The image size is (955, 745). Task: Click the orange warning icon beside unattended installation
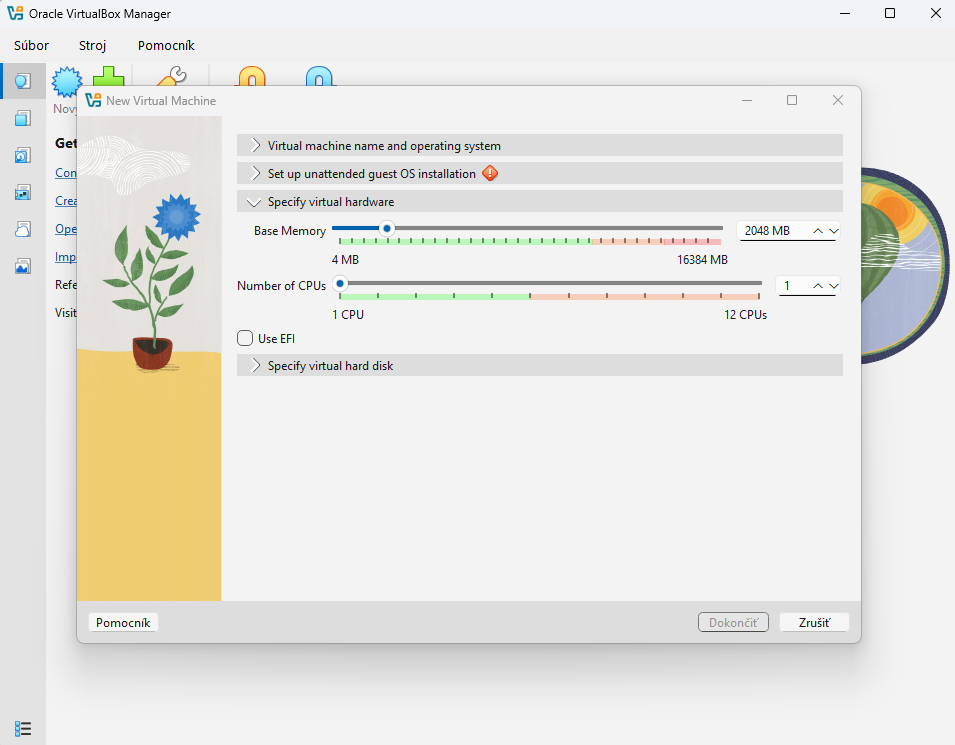tap(490, 173)
